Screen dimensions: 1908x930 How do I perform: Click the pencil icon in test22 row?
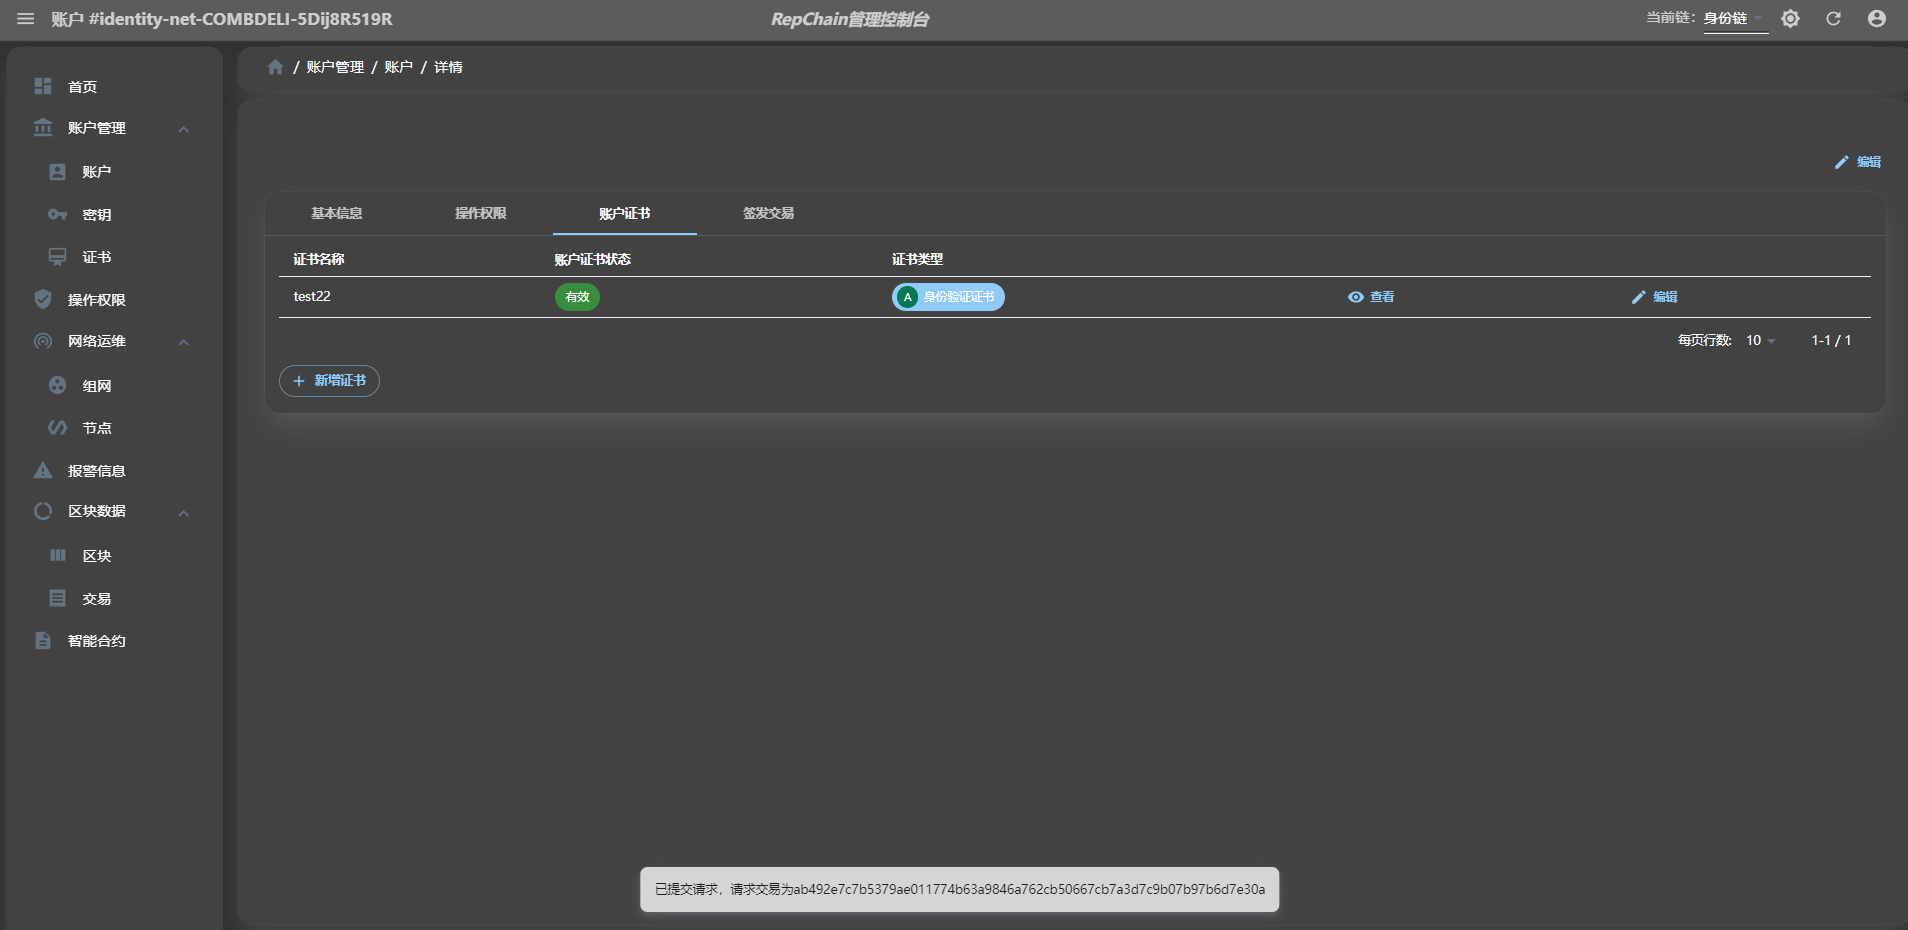[1638, 297]
